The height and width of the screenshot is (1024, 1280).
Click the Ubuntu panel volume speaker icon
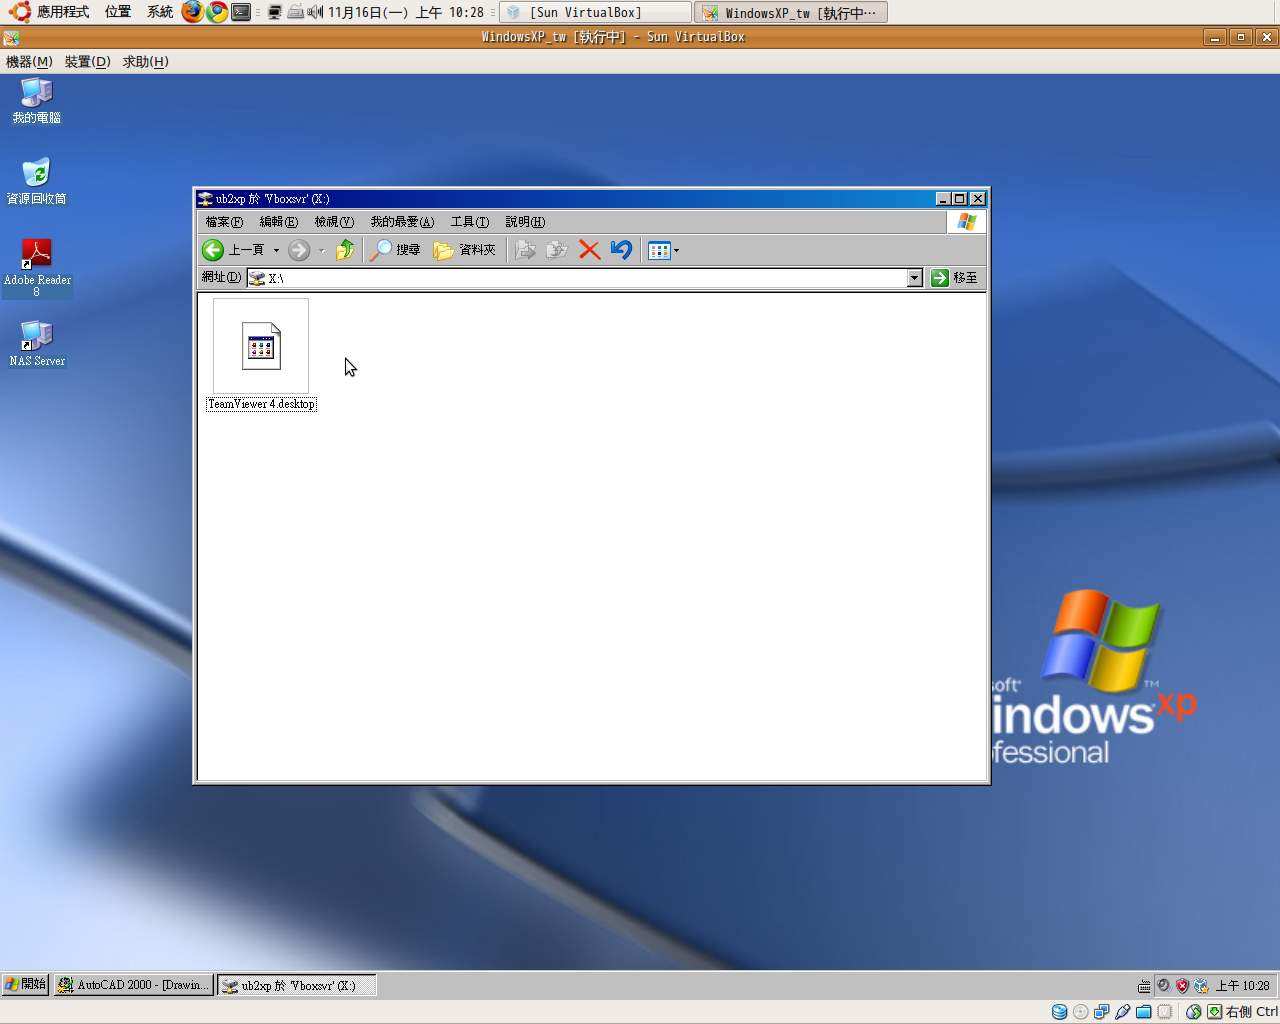point(315,12)
